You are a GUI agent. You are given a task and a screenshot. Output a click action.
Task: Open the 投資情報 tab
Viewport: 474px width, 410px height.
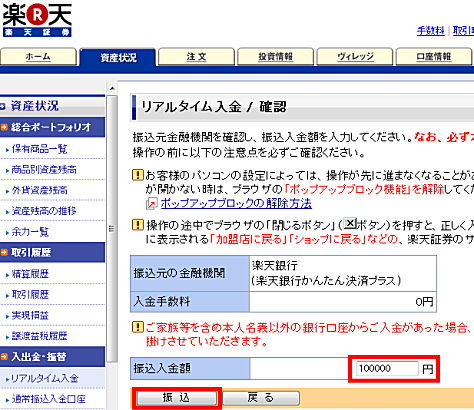(x=276, y=57)
